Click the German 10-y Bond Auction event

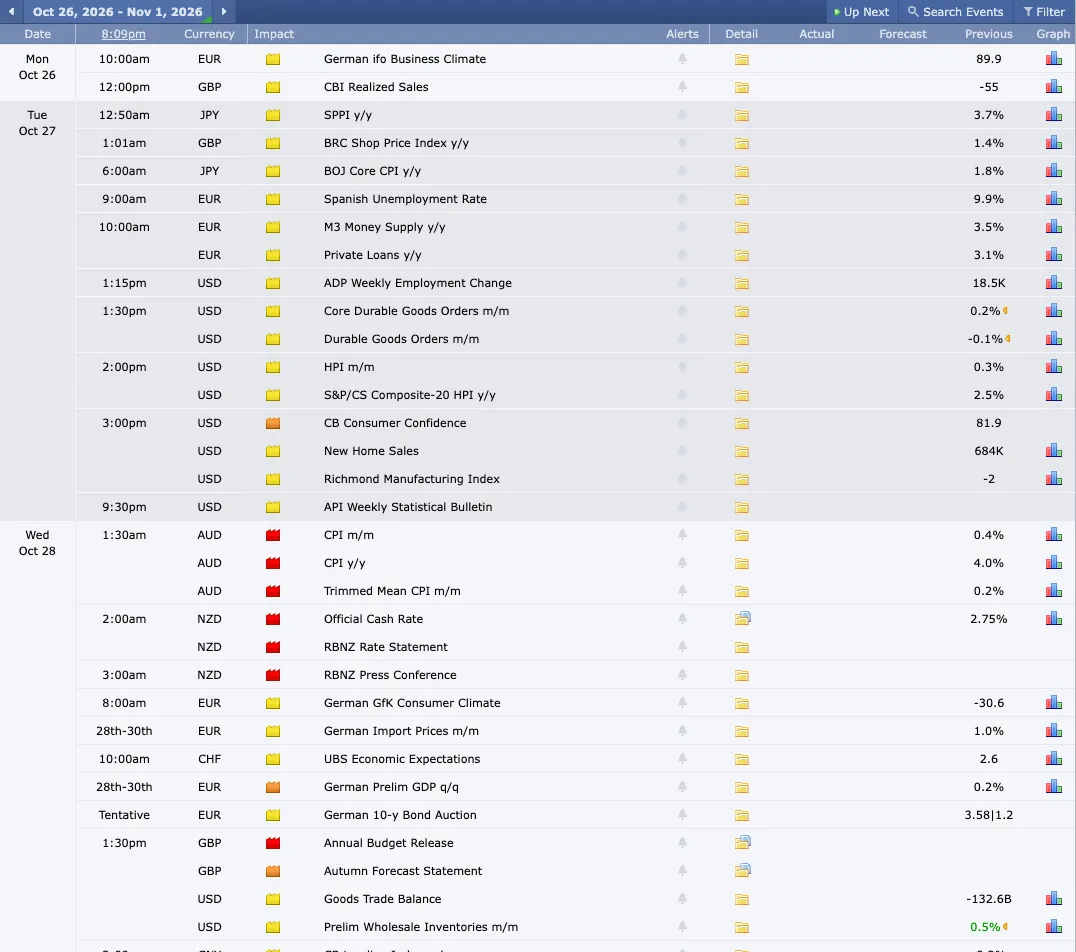click(x=400, y=815)
